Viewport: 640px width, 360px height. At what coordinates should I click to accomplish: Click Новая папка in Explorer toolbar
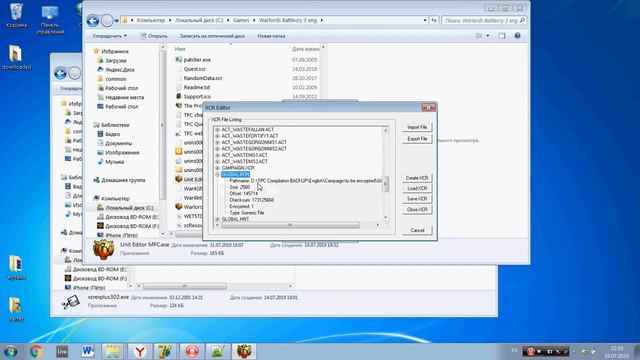(x=271, y=36)
